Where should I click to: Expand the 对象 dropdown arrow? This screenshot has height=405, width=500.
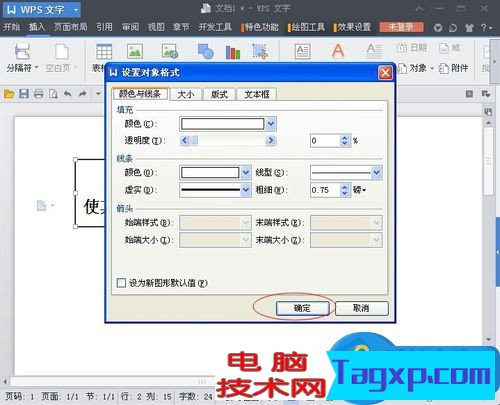click(x=432, y=68)
